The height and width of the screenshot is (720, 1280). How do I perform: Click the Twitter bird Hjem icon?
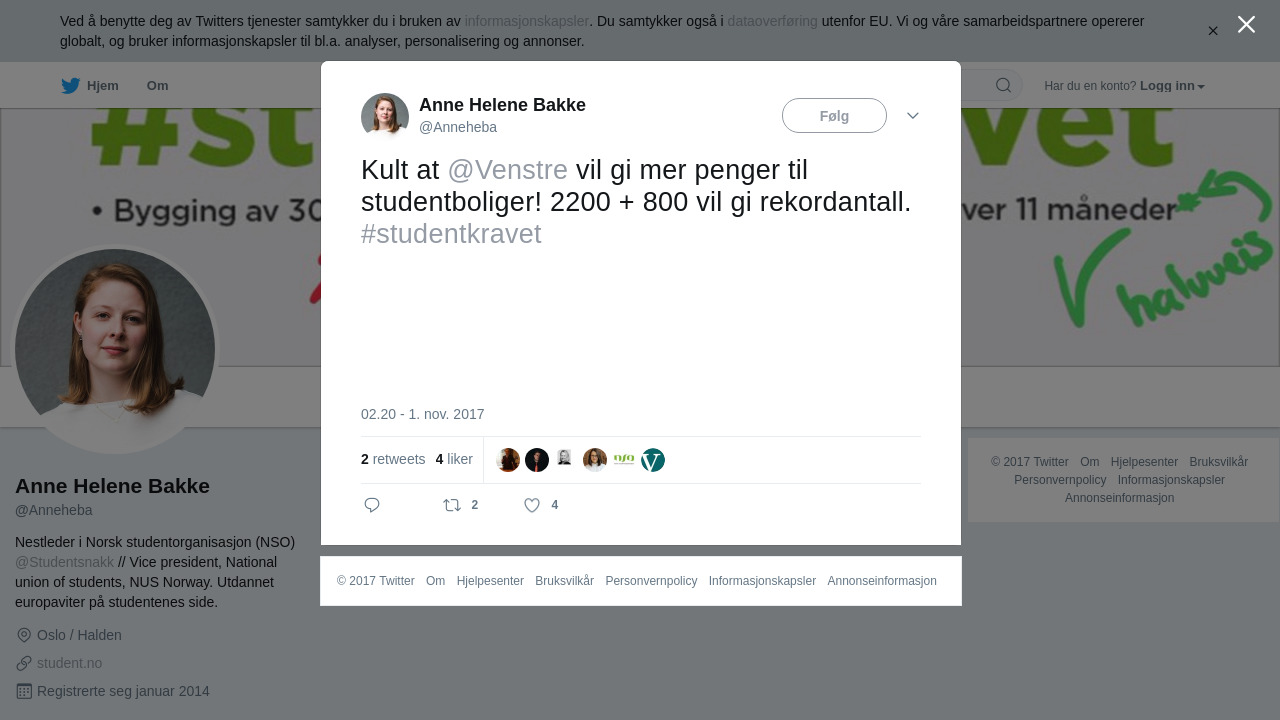(70, 86)
